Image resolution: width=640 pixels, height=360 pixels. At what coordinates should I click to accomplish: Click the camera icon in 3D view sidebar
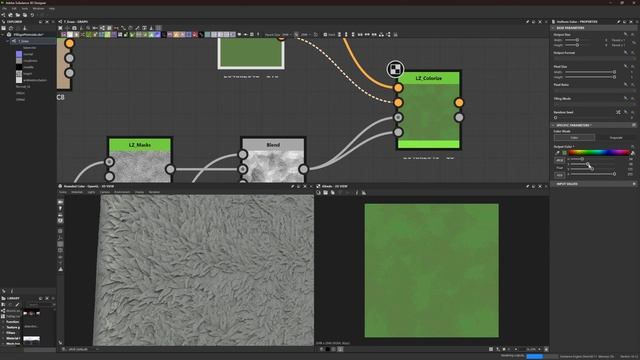(60, 202)
